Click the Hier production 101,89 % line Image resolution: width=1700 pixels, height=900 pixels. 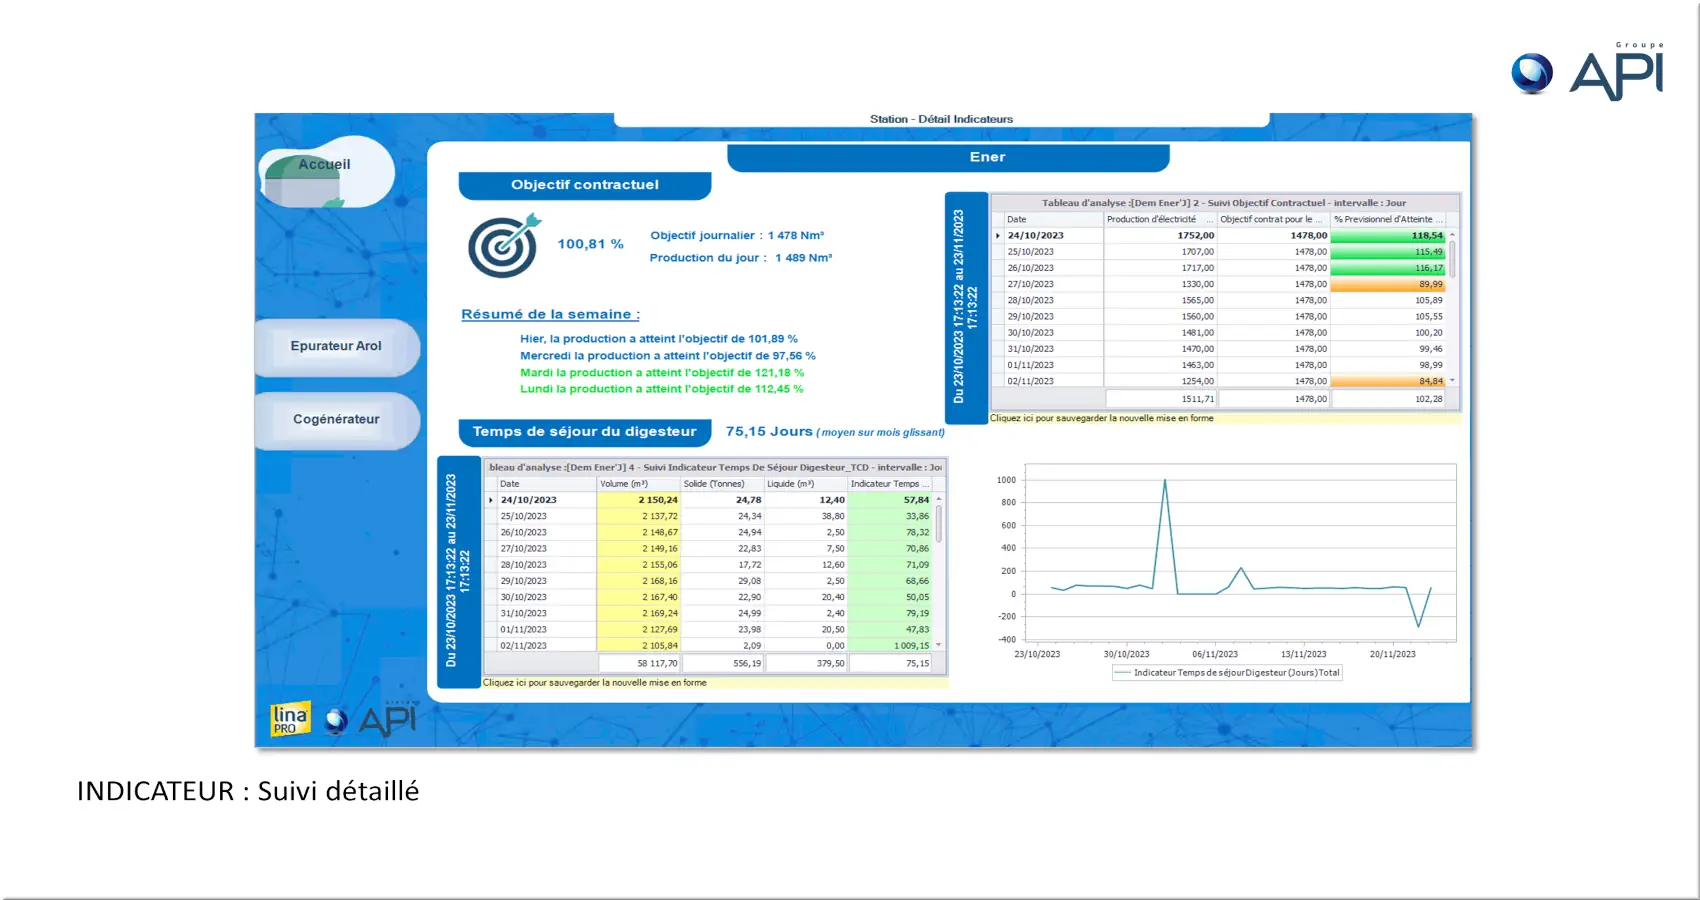coord(659,339)
